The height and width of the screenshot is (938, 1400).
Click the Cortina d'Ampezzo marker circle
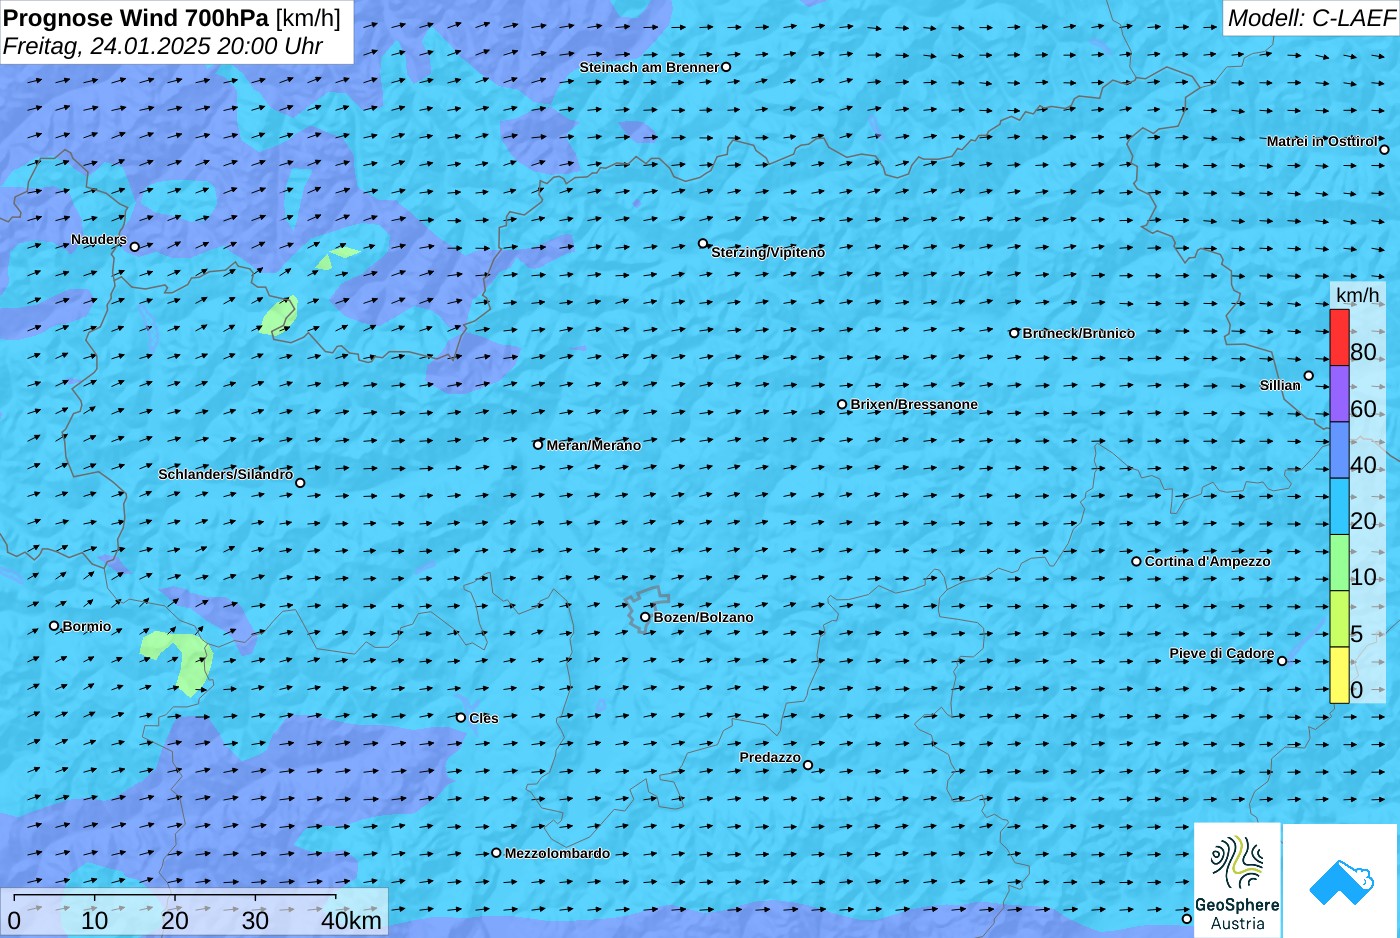(1136, 561)
